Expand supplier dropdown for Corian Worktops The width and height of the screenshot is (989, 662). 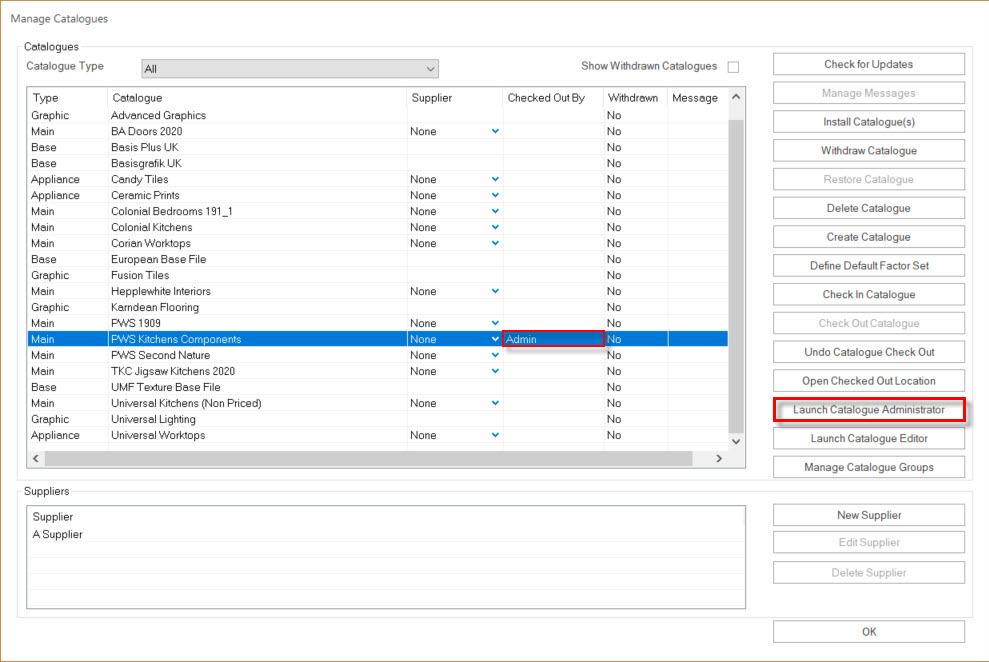(x=495, y=243)
